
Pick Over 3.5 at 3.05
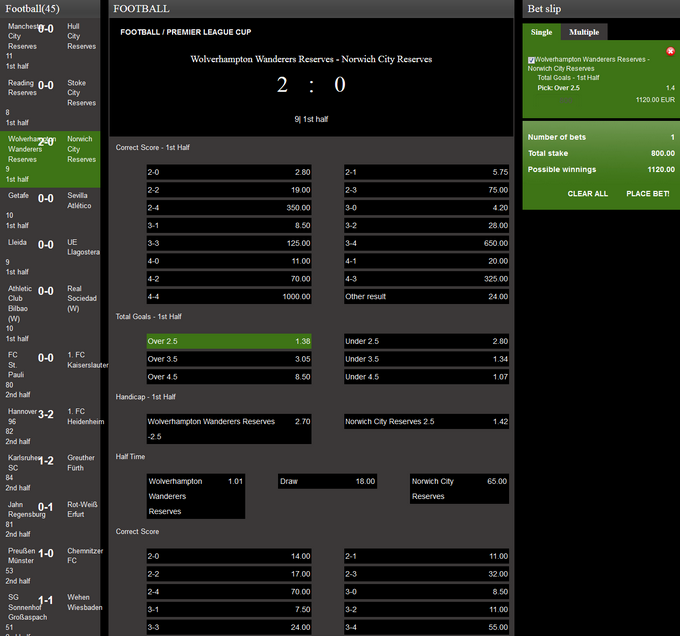pos(229,359)
